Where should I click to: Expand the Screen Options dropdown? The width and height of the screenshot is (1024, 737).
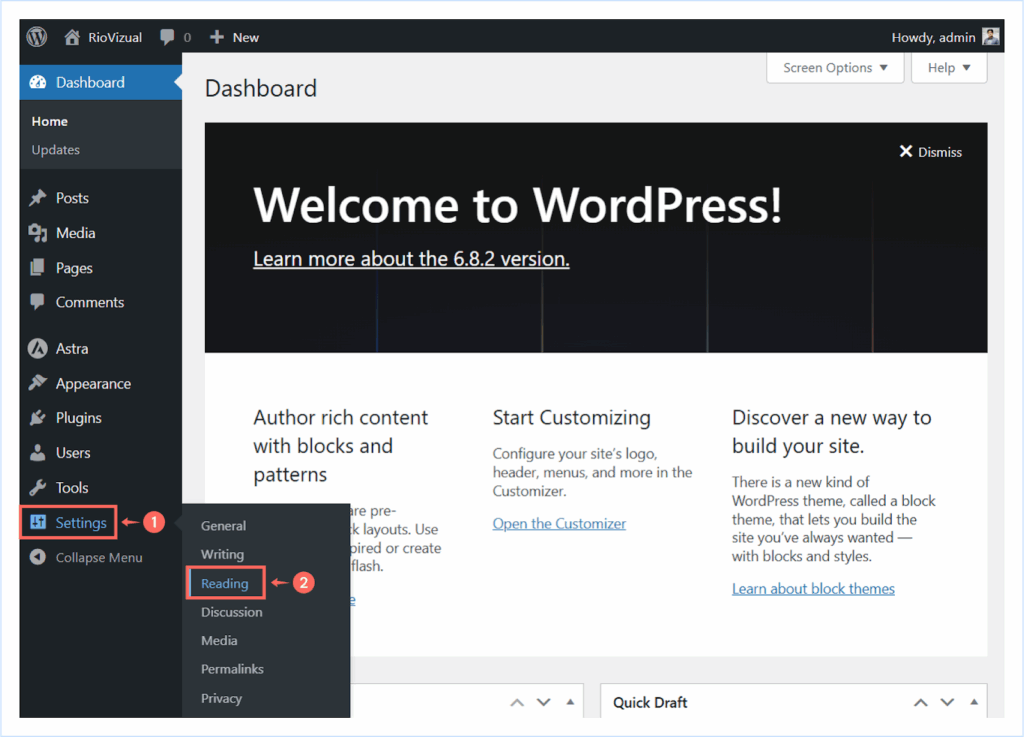click(835, 68)
